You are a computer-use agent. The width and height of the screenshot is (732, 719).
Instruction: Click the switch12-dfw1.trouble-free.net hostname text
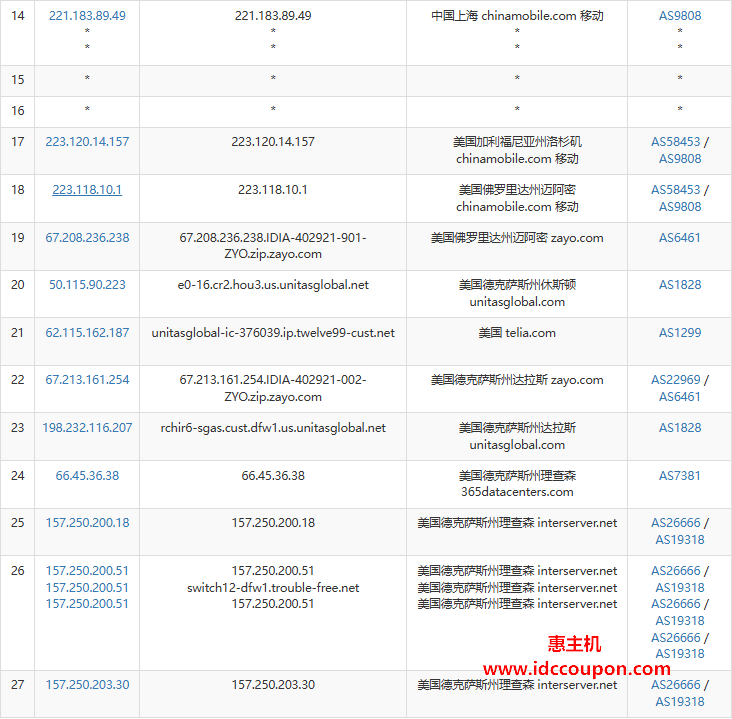273,588
